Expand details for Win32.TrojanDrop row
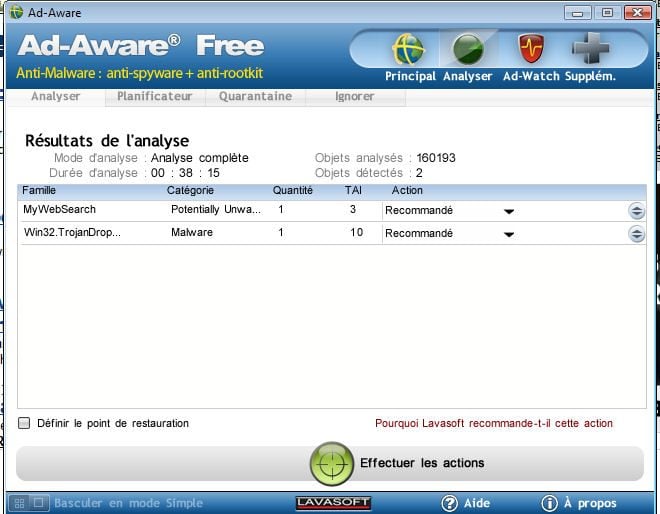660x514 pixels. (636, 233)
